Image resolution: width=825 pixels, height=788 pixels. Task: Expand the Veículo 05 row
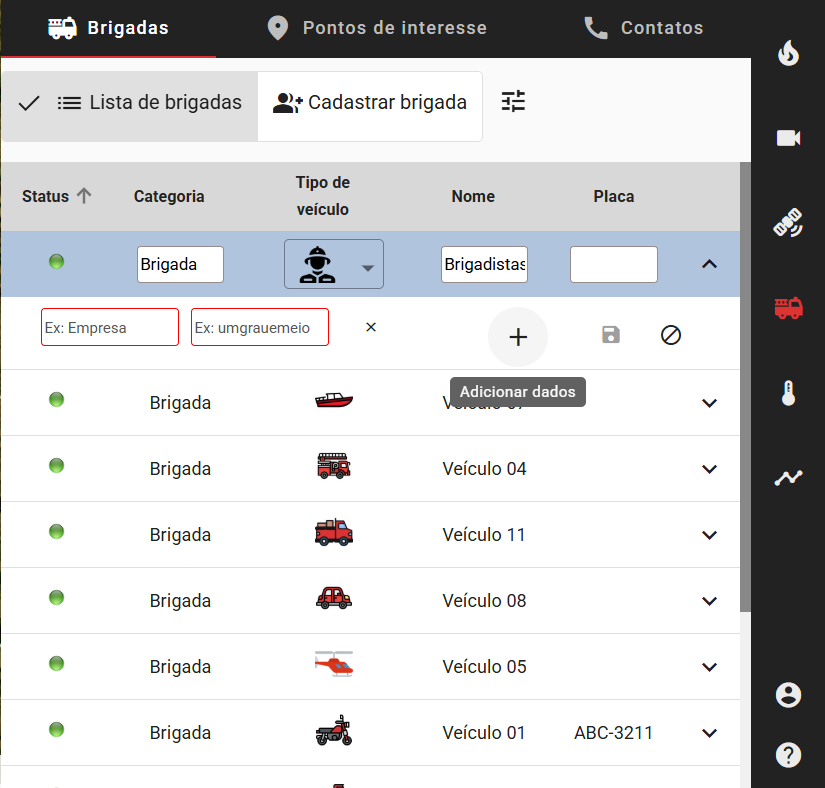pyautogui.click(x=709, y=667)
